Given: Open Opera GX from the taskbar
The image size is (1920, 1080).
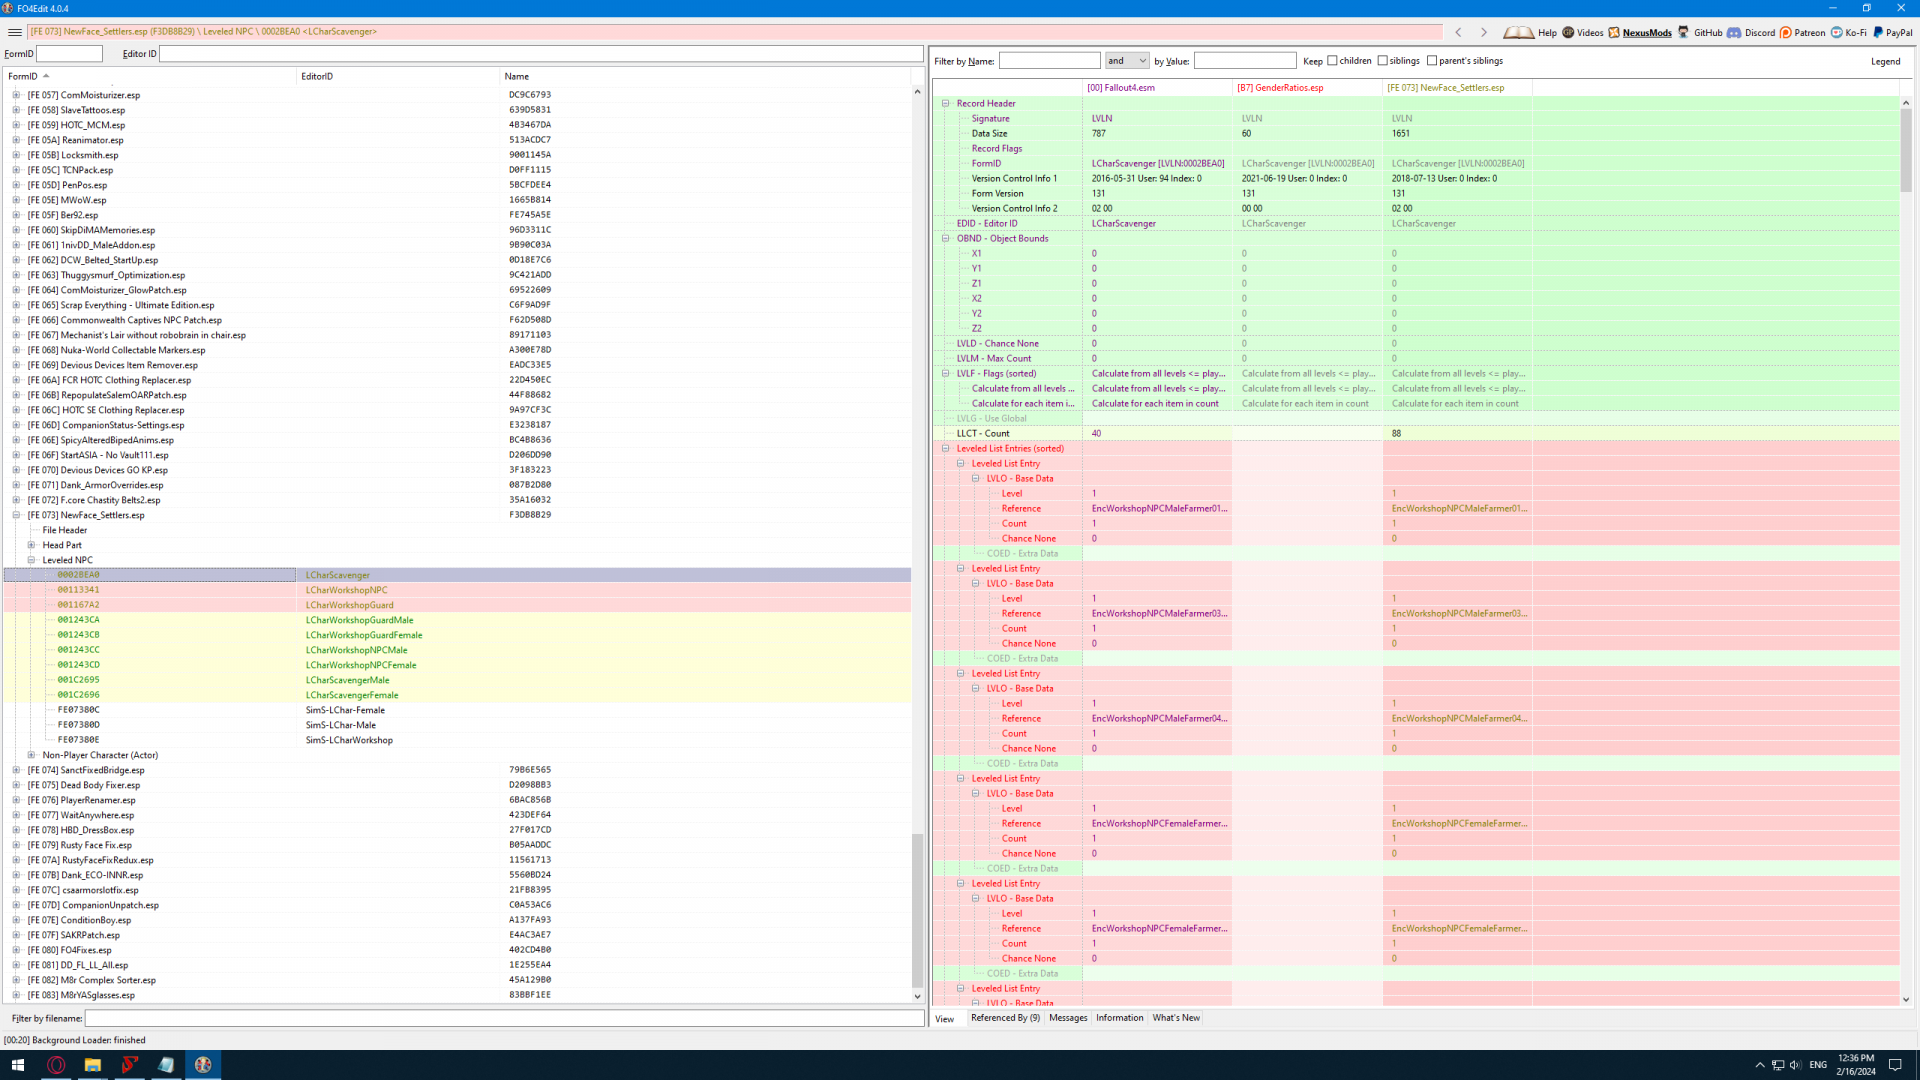Looking at the screenshot, I should pos(56,1065).
